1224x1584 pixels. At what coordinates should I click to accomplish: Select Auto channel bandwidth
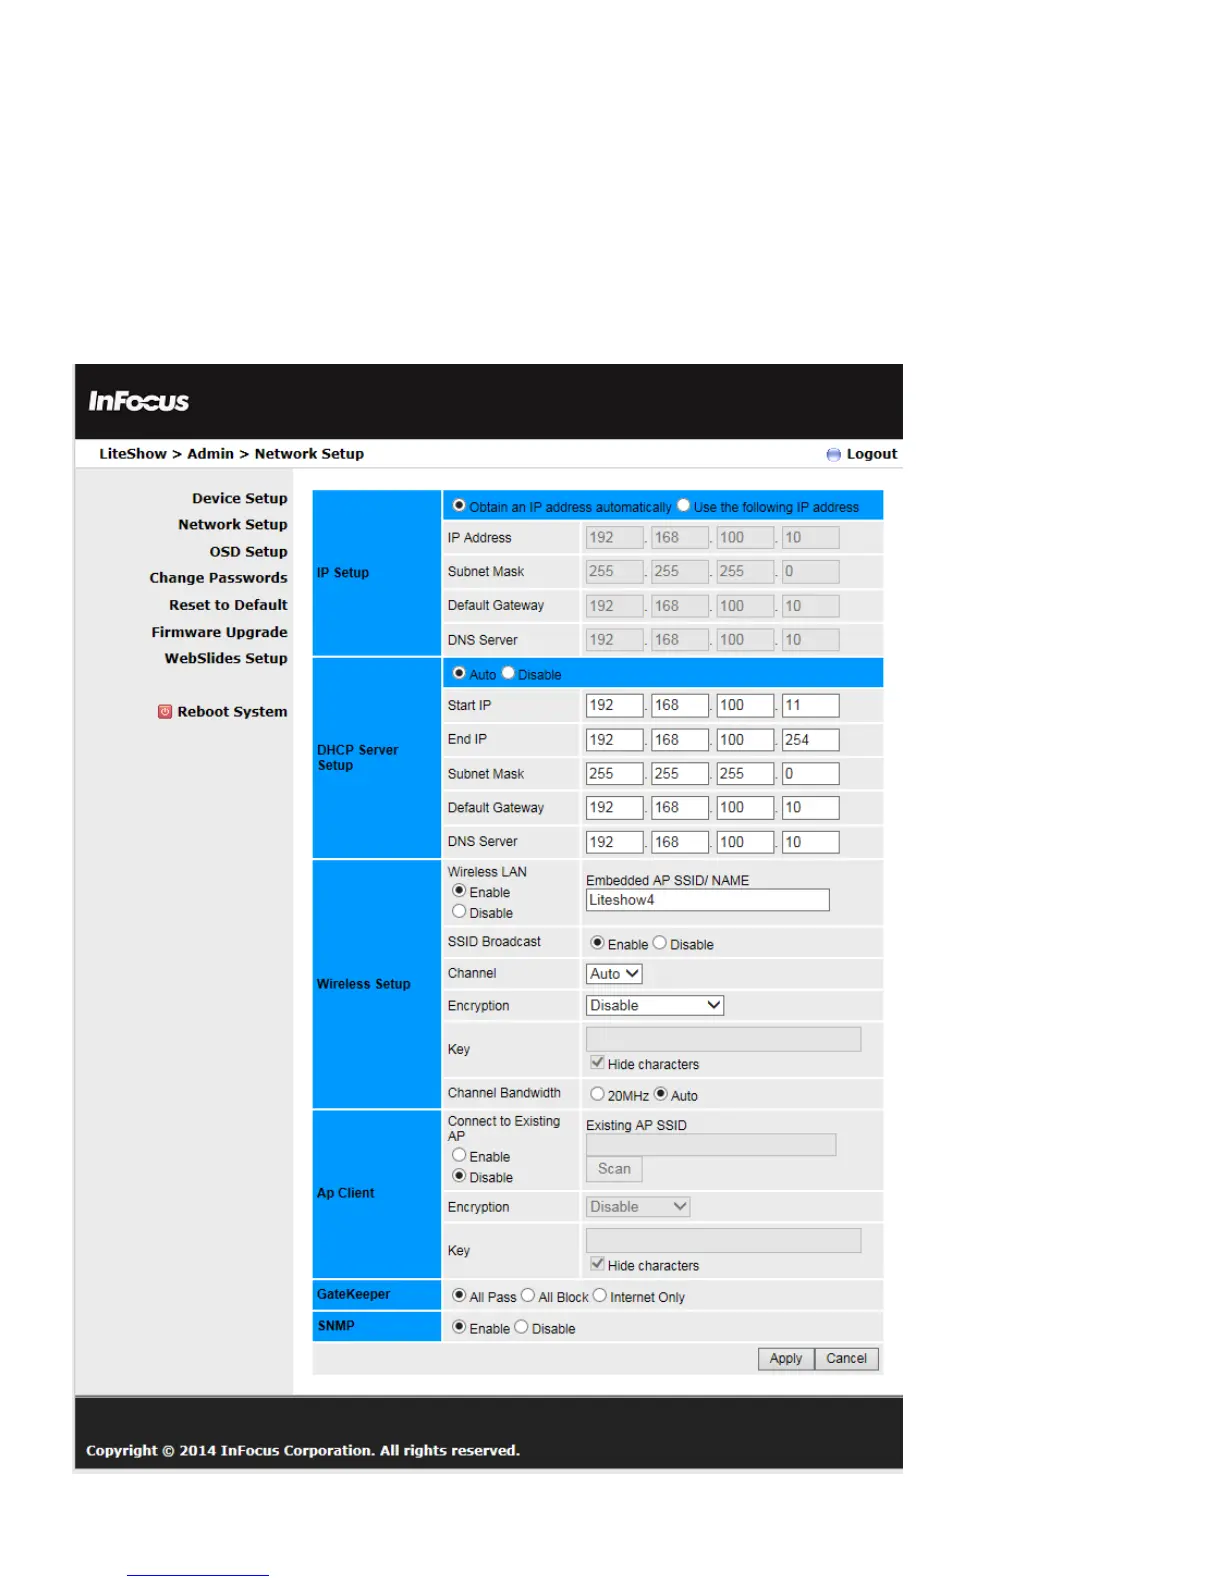point(660,1094)
